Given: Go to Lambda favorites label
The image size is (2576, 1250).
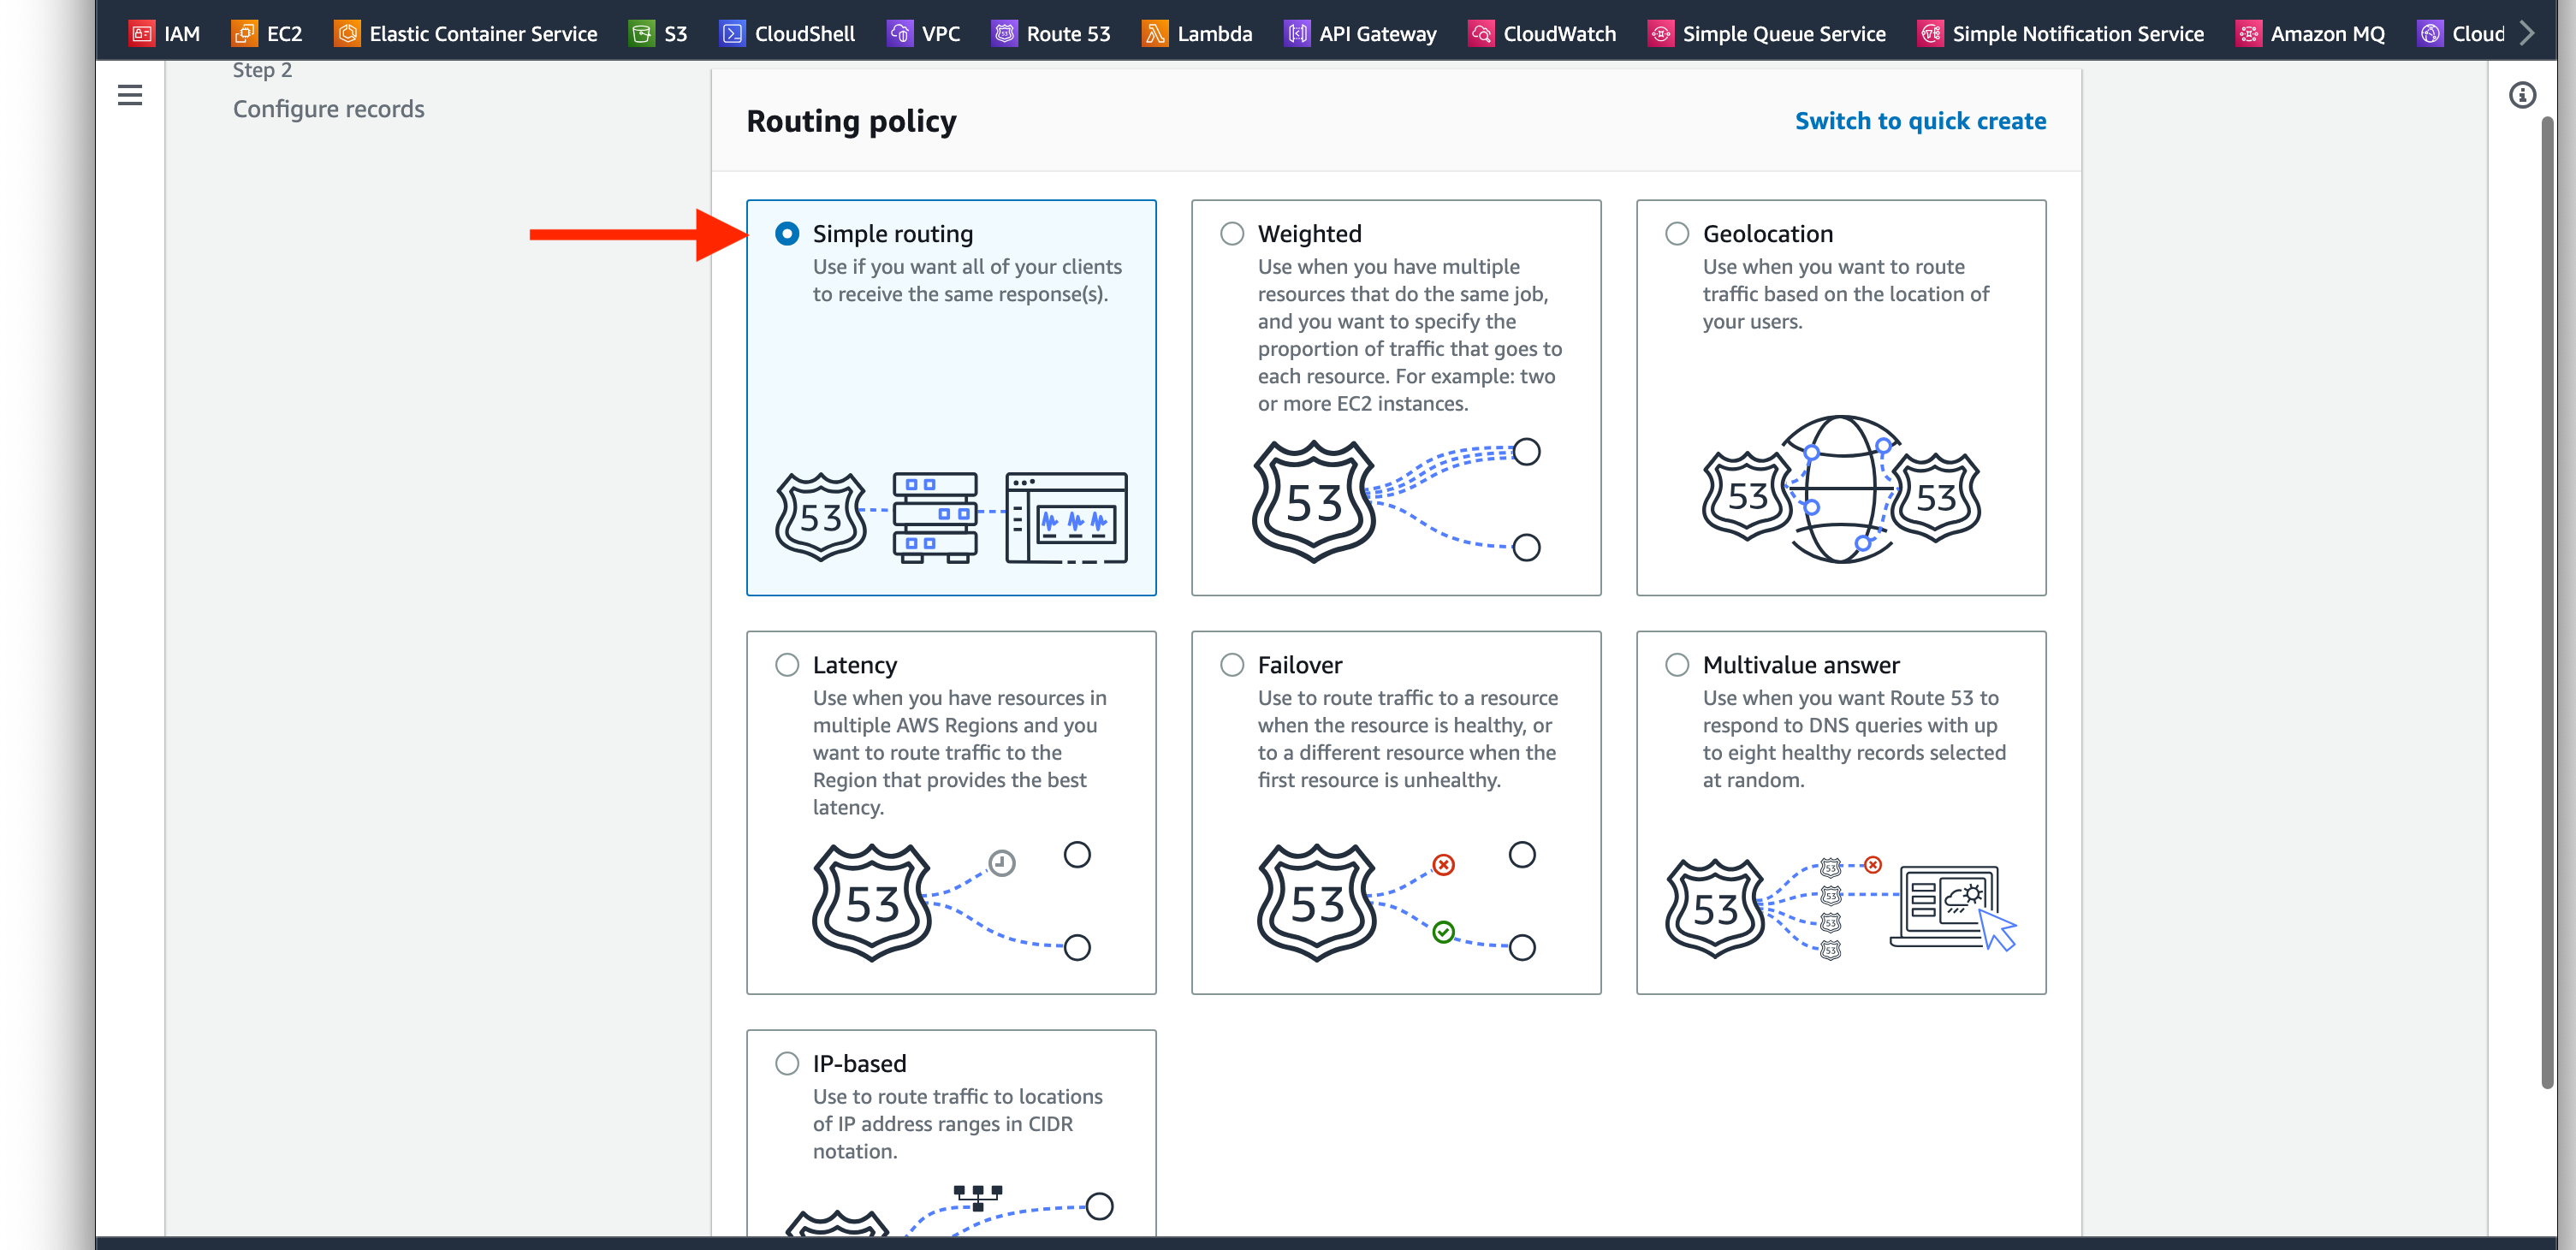Looking at the screenshot, I should point(1214,34).
